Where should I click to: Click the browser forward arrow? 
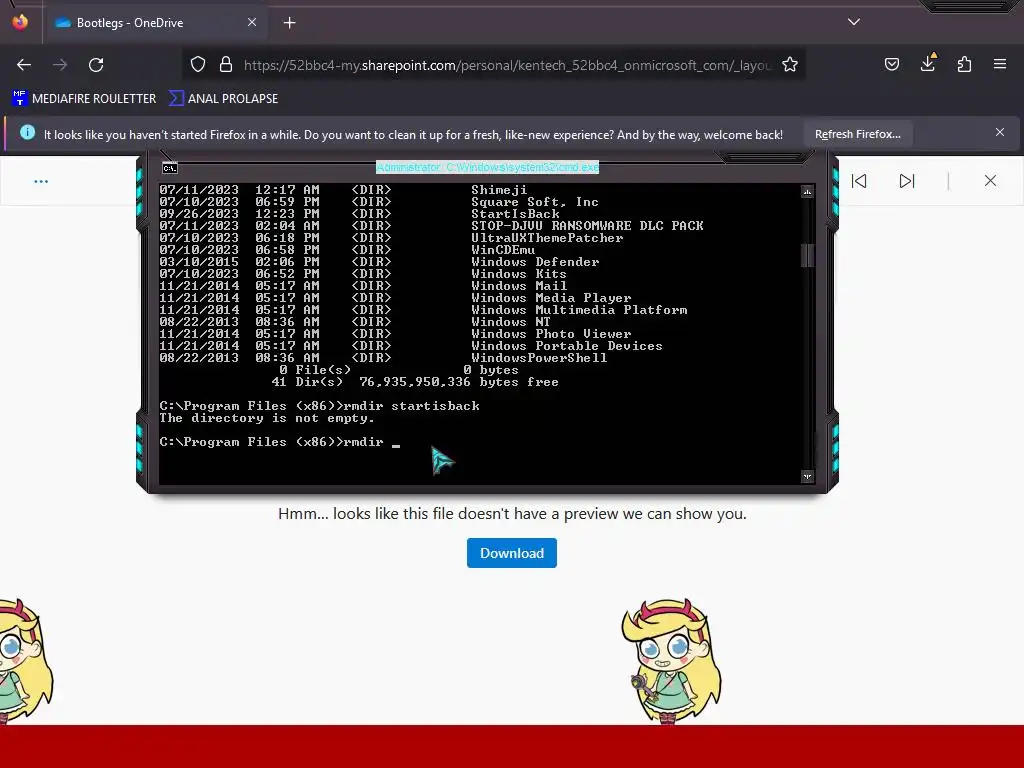[x=60, y=65]
